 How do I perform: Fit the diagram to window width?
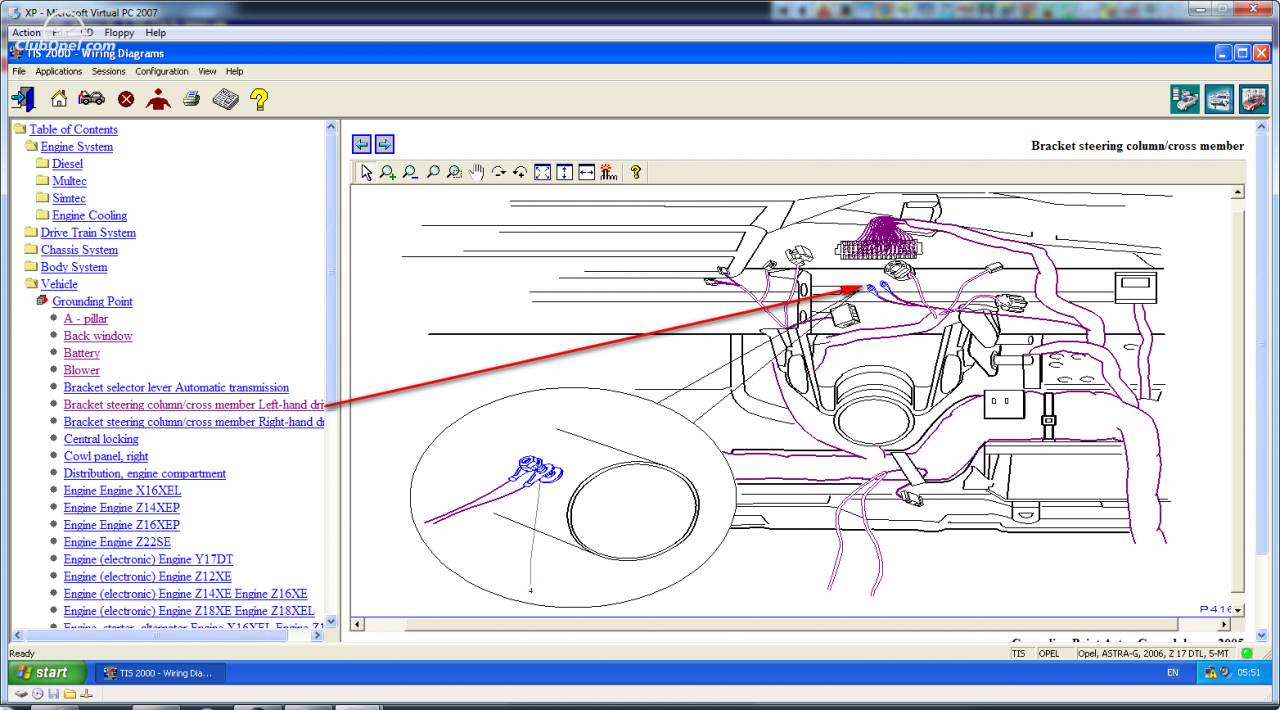click(x=586, y=172)
